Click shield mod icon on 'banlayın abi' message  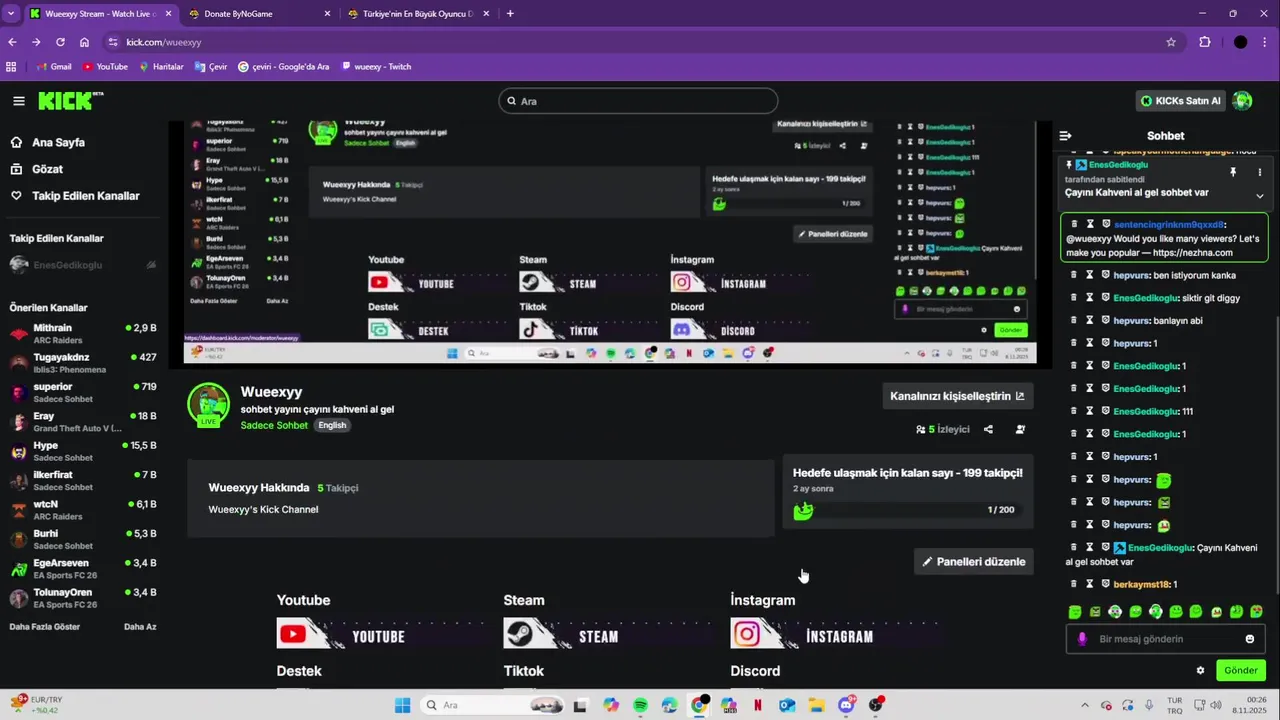click(x=1106, y=320)
